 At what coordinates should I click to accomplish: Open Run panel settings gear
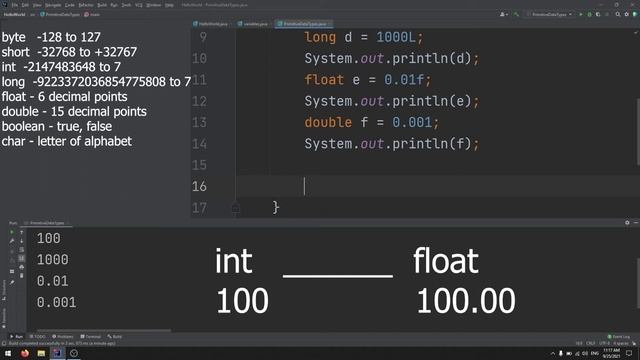click(627, 222)
